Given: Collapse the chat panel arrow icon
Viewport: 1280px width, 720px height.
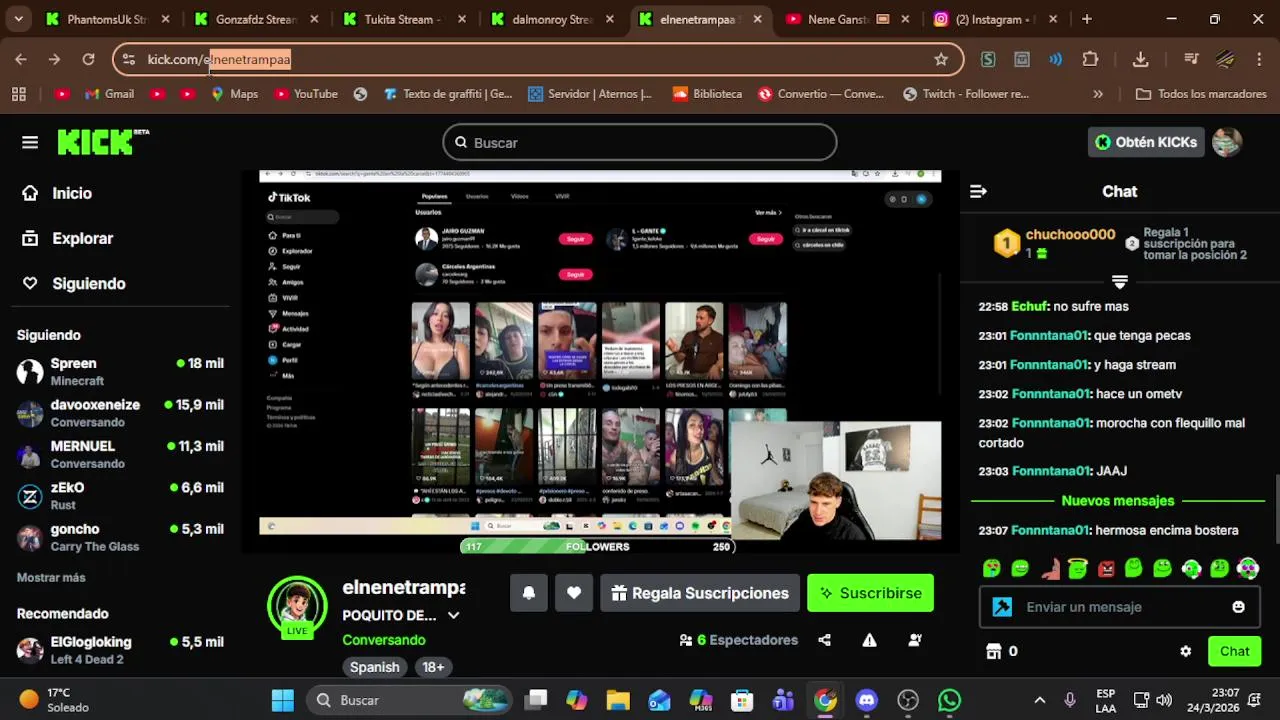Looking at the screenshot, I should (978, 191).
